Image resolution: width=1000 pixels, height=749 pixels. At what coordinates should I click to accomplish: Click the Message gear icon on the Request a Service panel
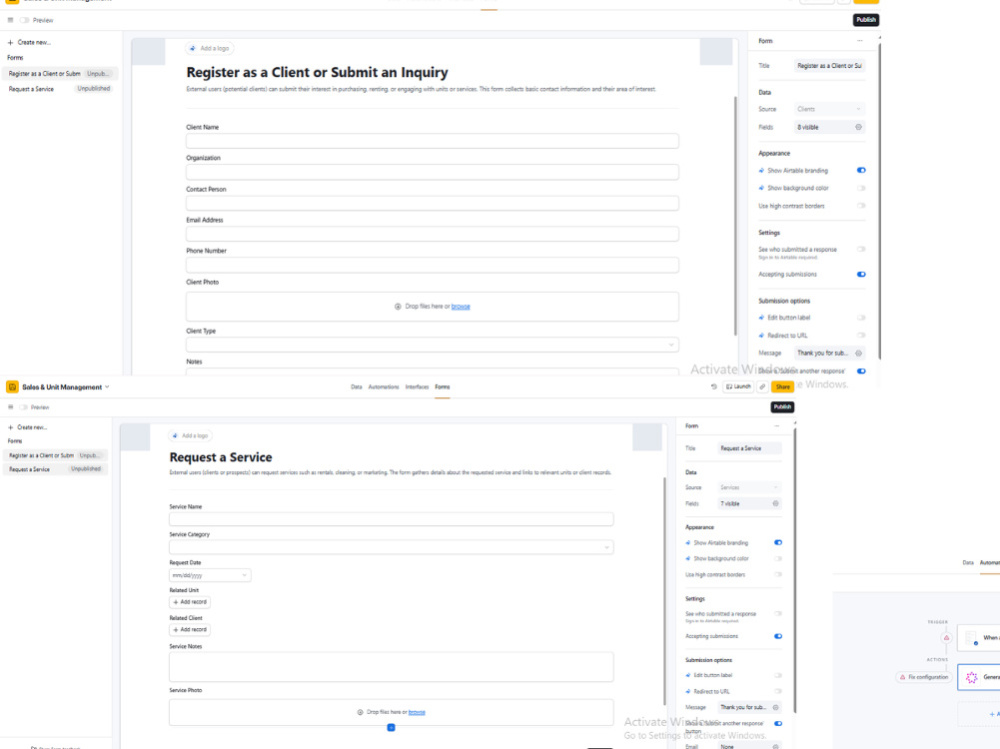click(776, 707)
